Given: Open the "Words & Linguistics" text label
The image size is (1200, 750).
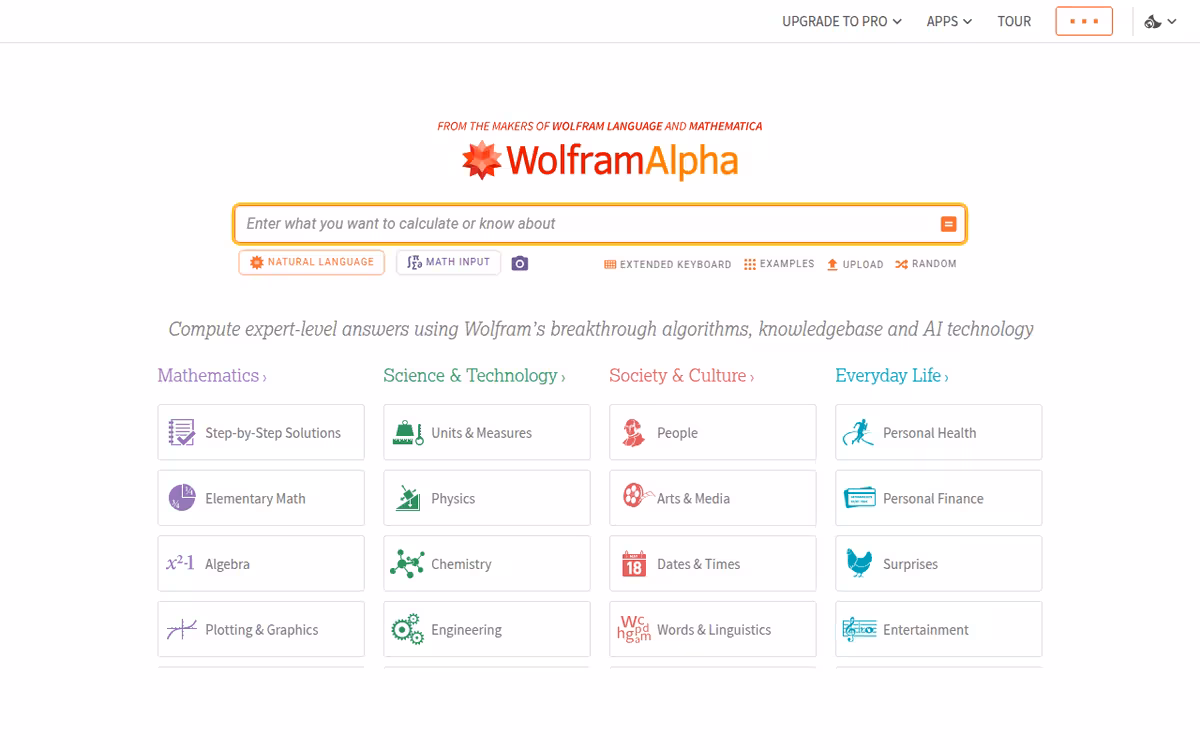Looking at the screenshot, I should coord(714,630).
